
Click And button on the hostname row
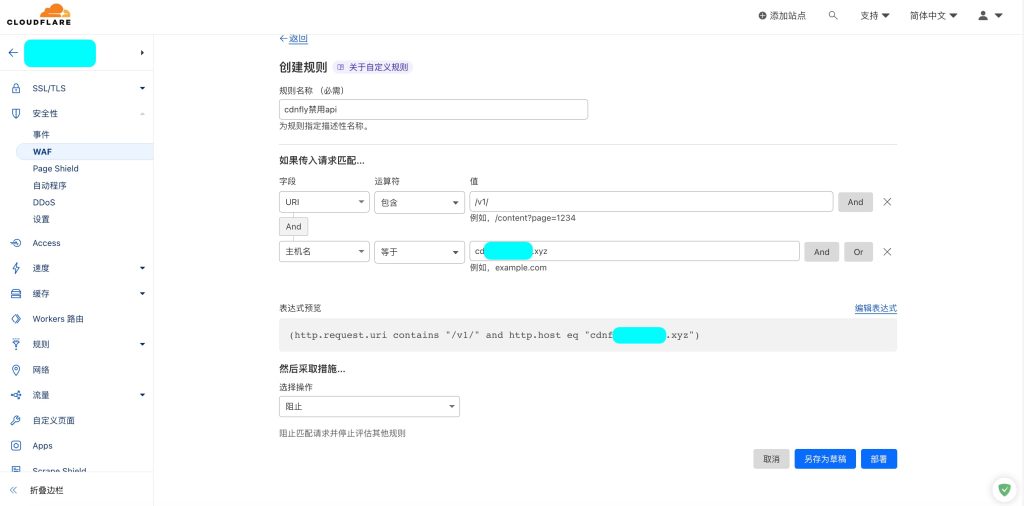822,252
